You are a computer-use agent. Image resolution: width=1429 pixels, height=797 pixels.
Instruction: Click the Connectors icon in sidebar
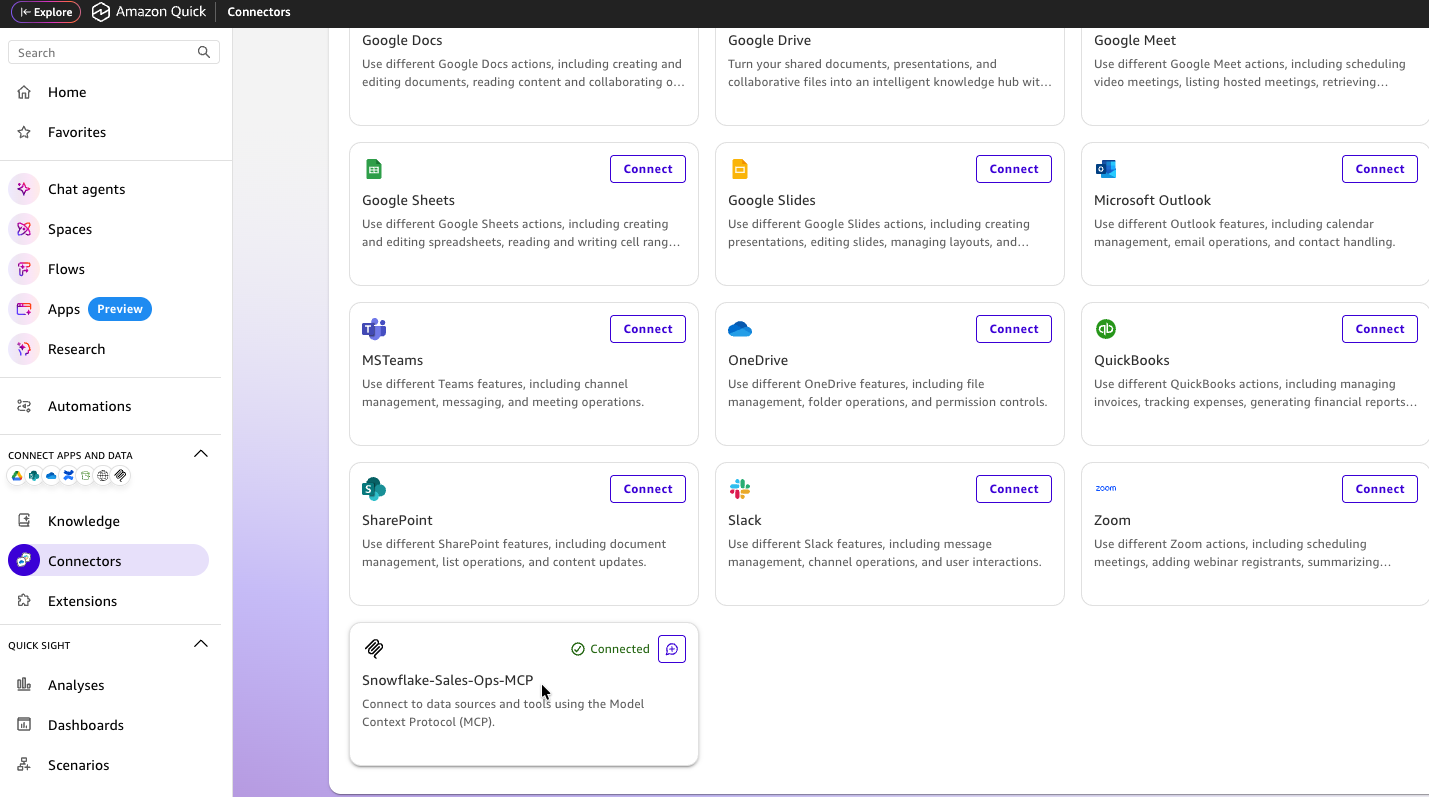point(24,561)
